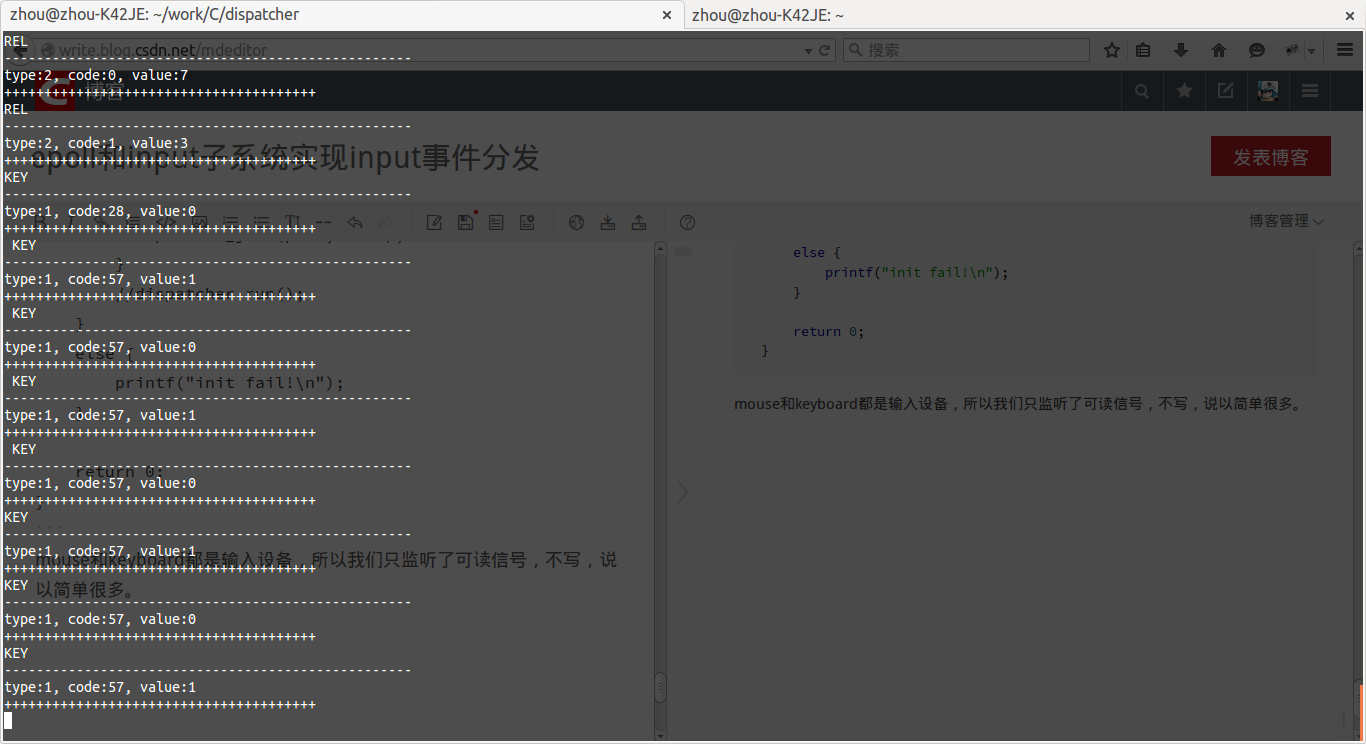Viewport: 1366px width, 744px height.
Task: Close the zhou@zhou-K42JE: ~ terminal tab
Action: pos(1349,15)
